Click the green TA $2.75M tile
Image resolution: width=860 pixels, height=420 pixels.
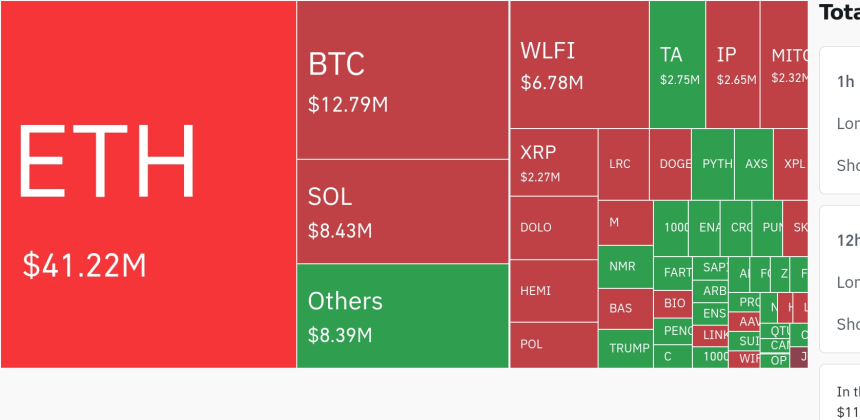pyautogui.click(x=677, y=65)
